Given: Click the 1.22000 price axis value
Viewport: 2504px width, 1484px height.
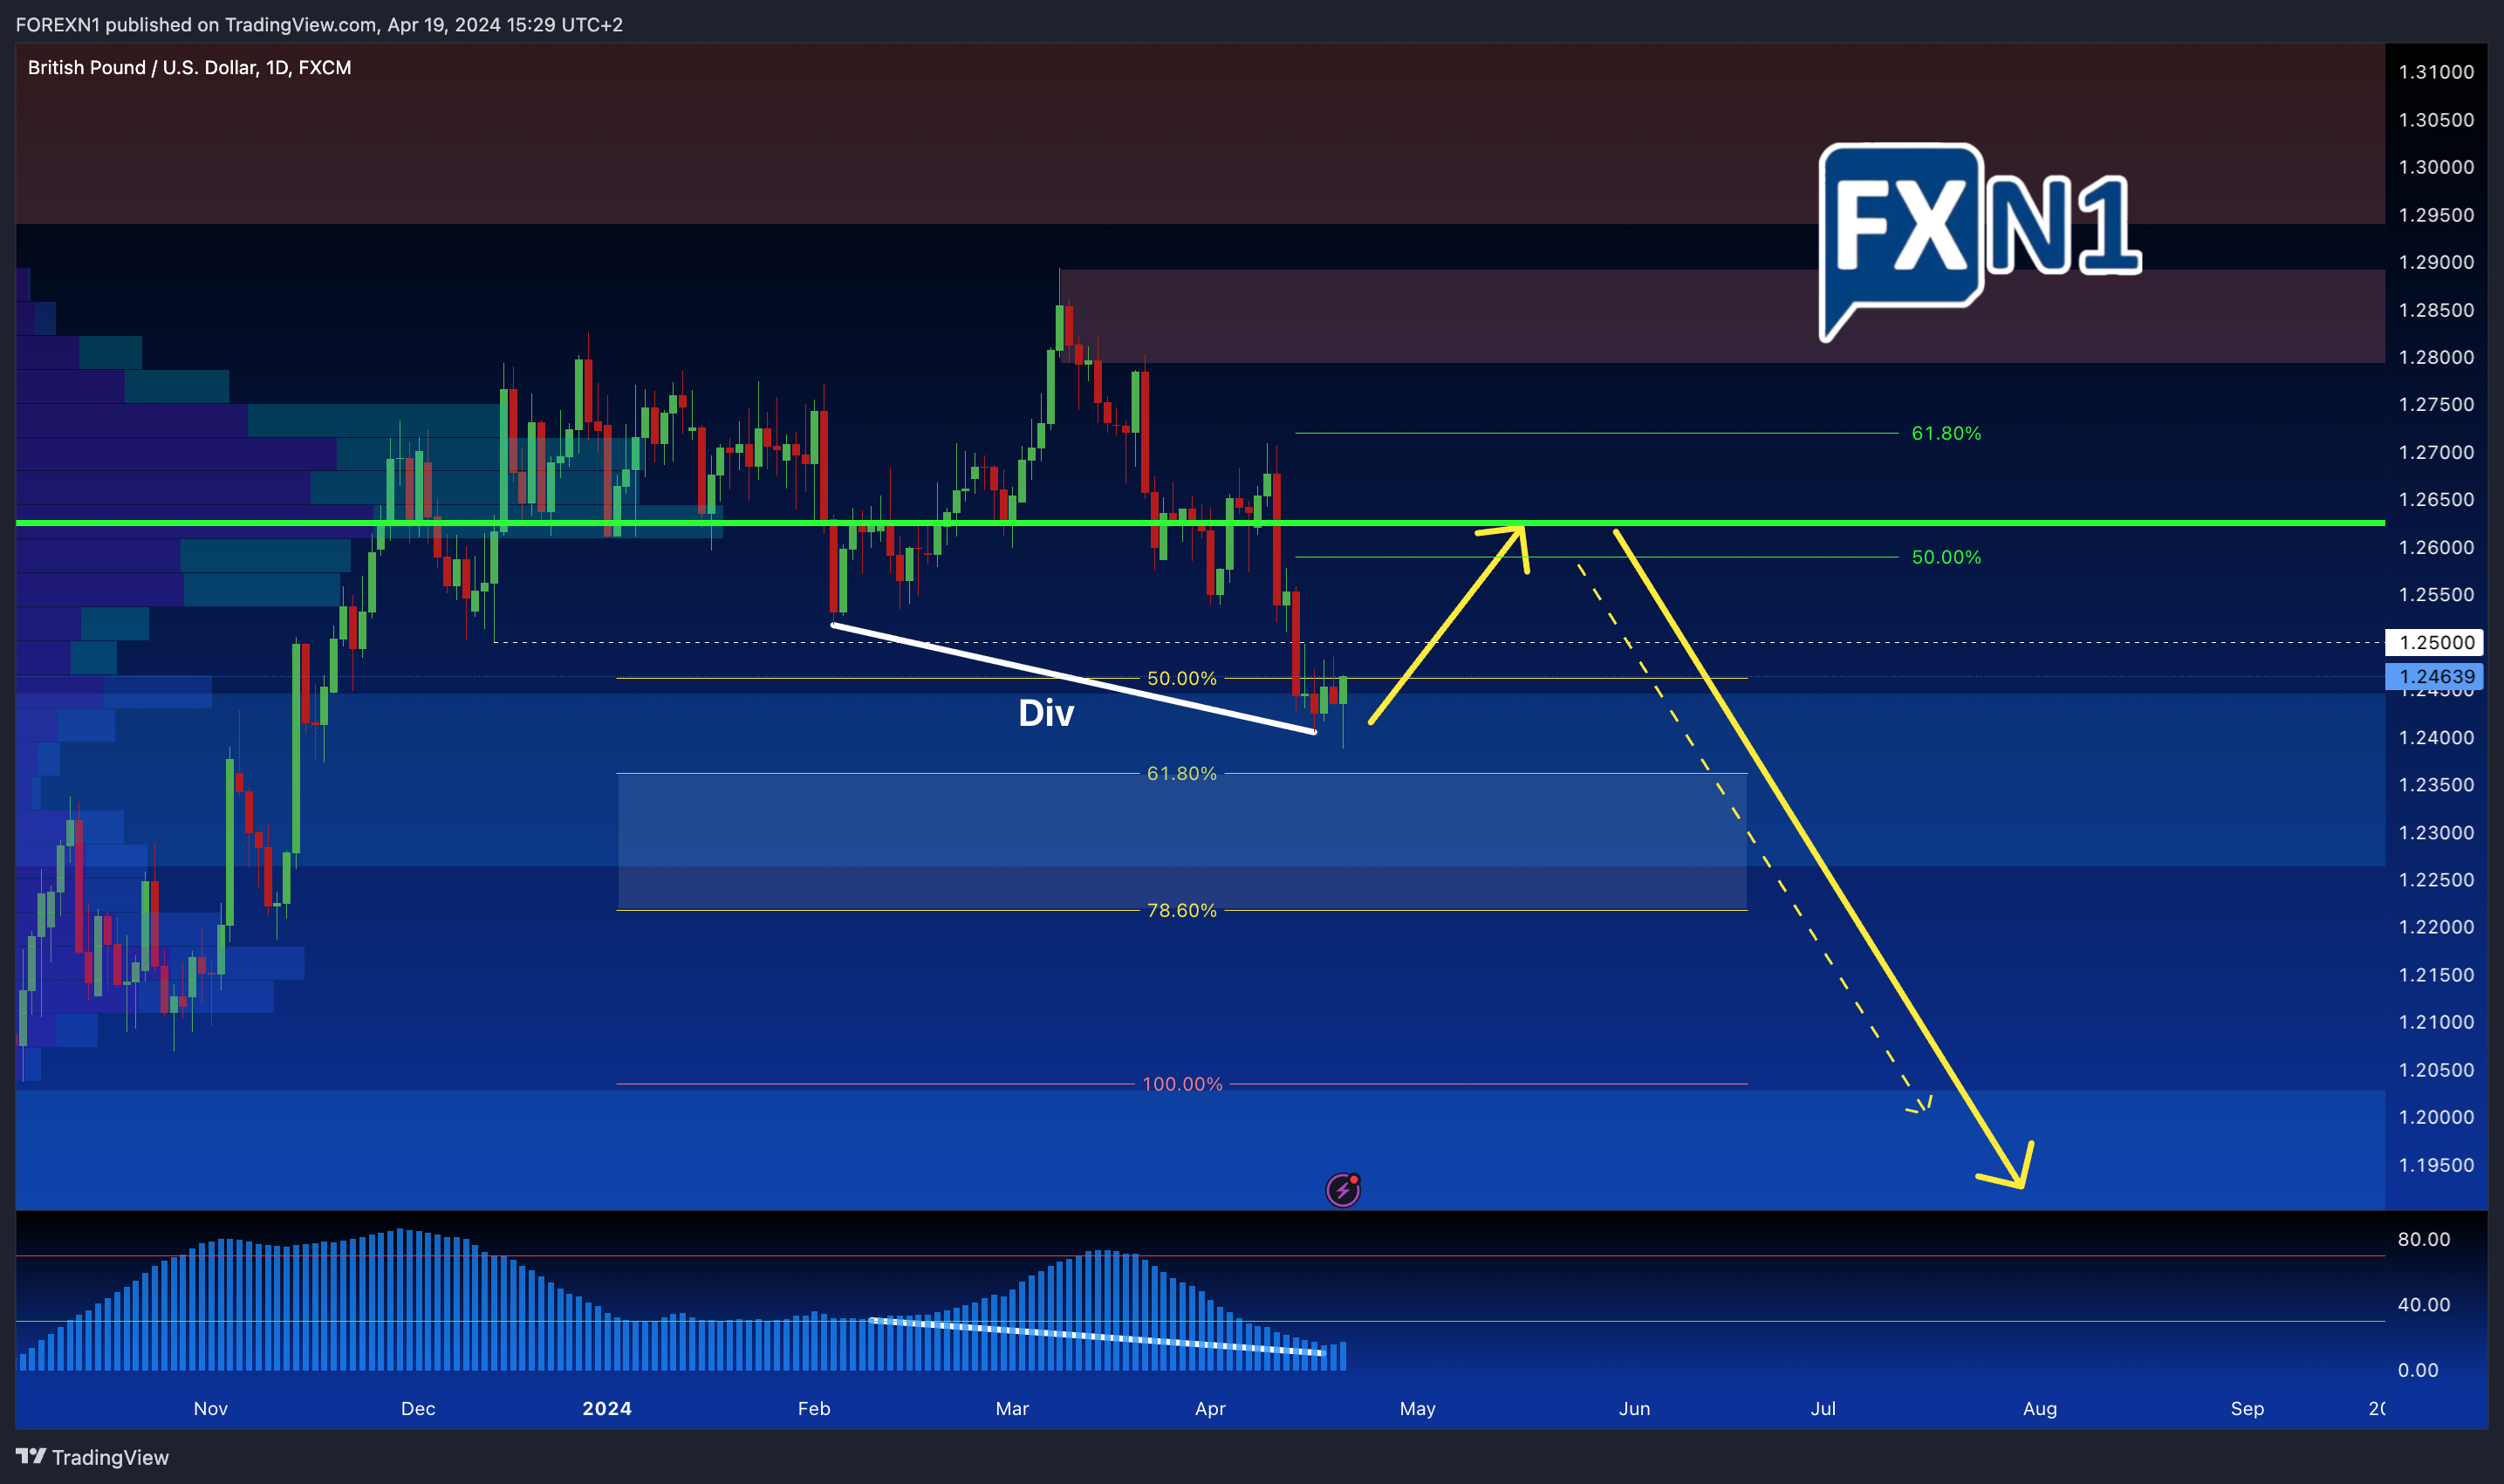Looking at the screenshot, I should coord(2436,927).
